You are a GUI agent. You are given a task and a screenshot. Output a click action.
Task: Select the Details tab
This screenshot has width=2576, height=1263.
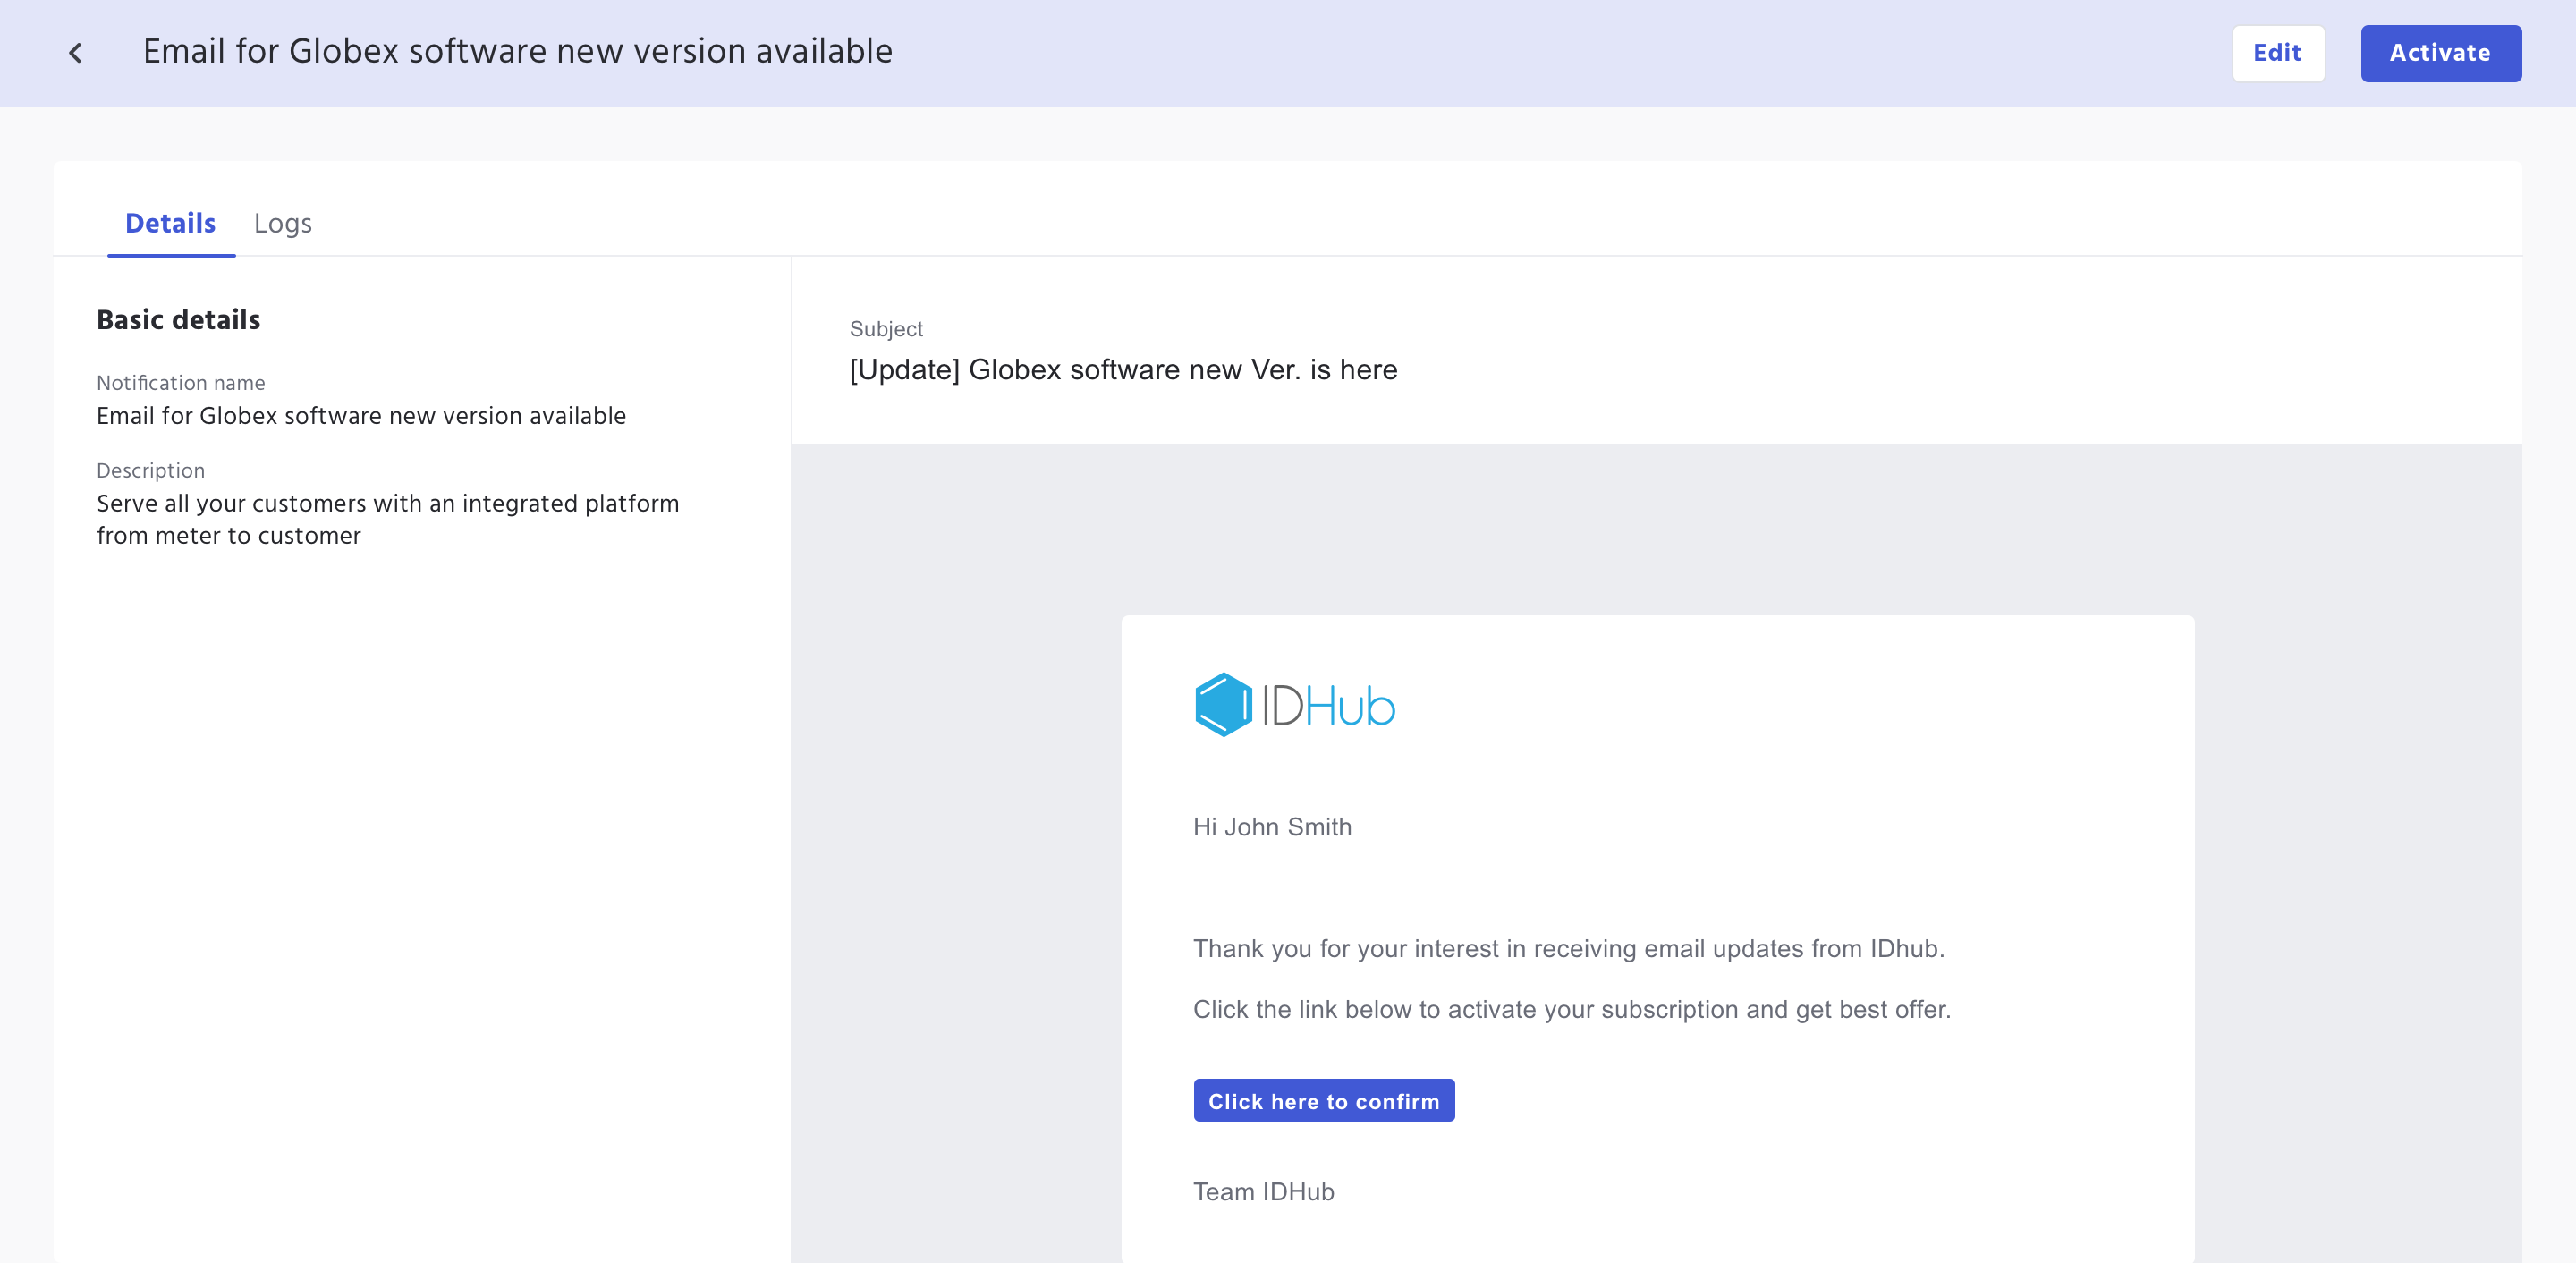tap(170, 223)
